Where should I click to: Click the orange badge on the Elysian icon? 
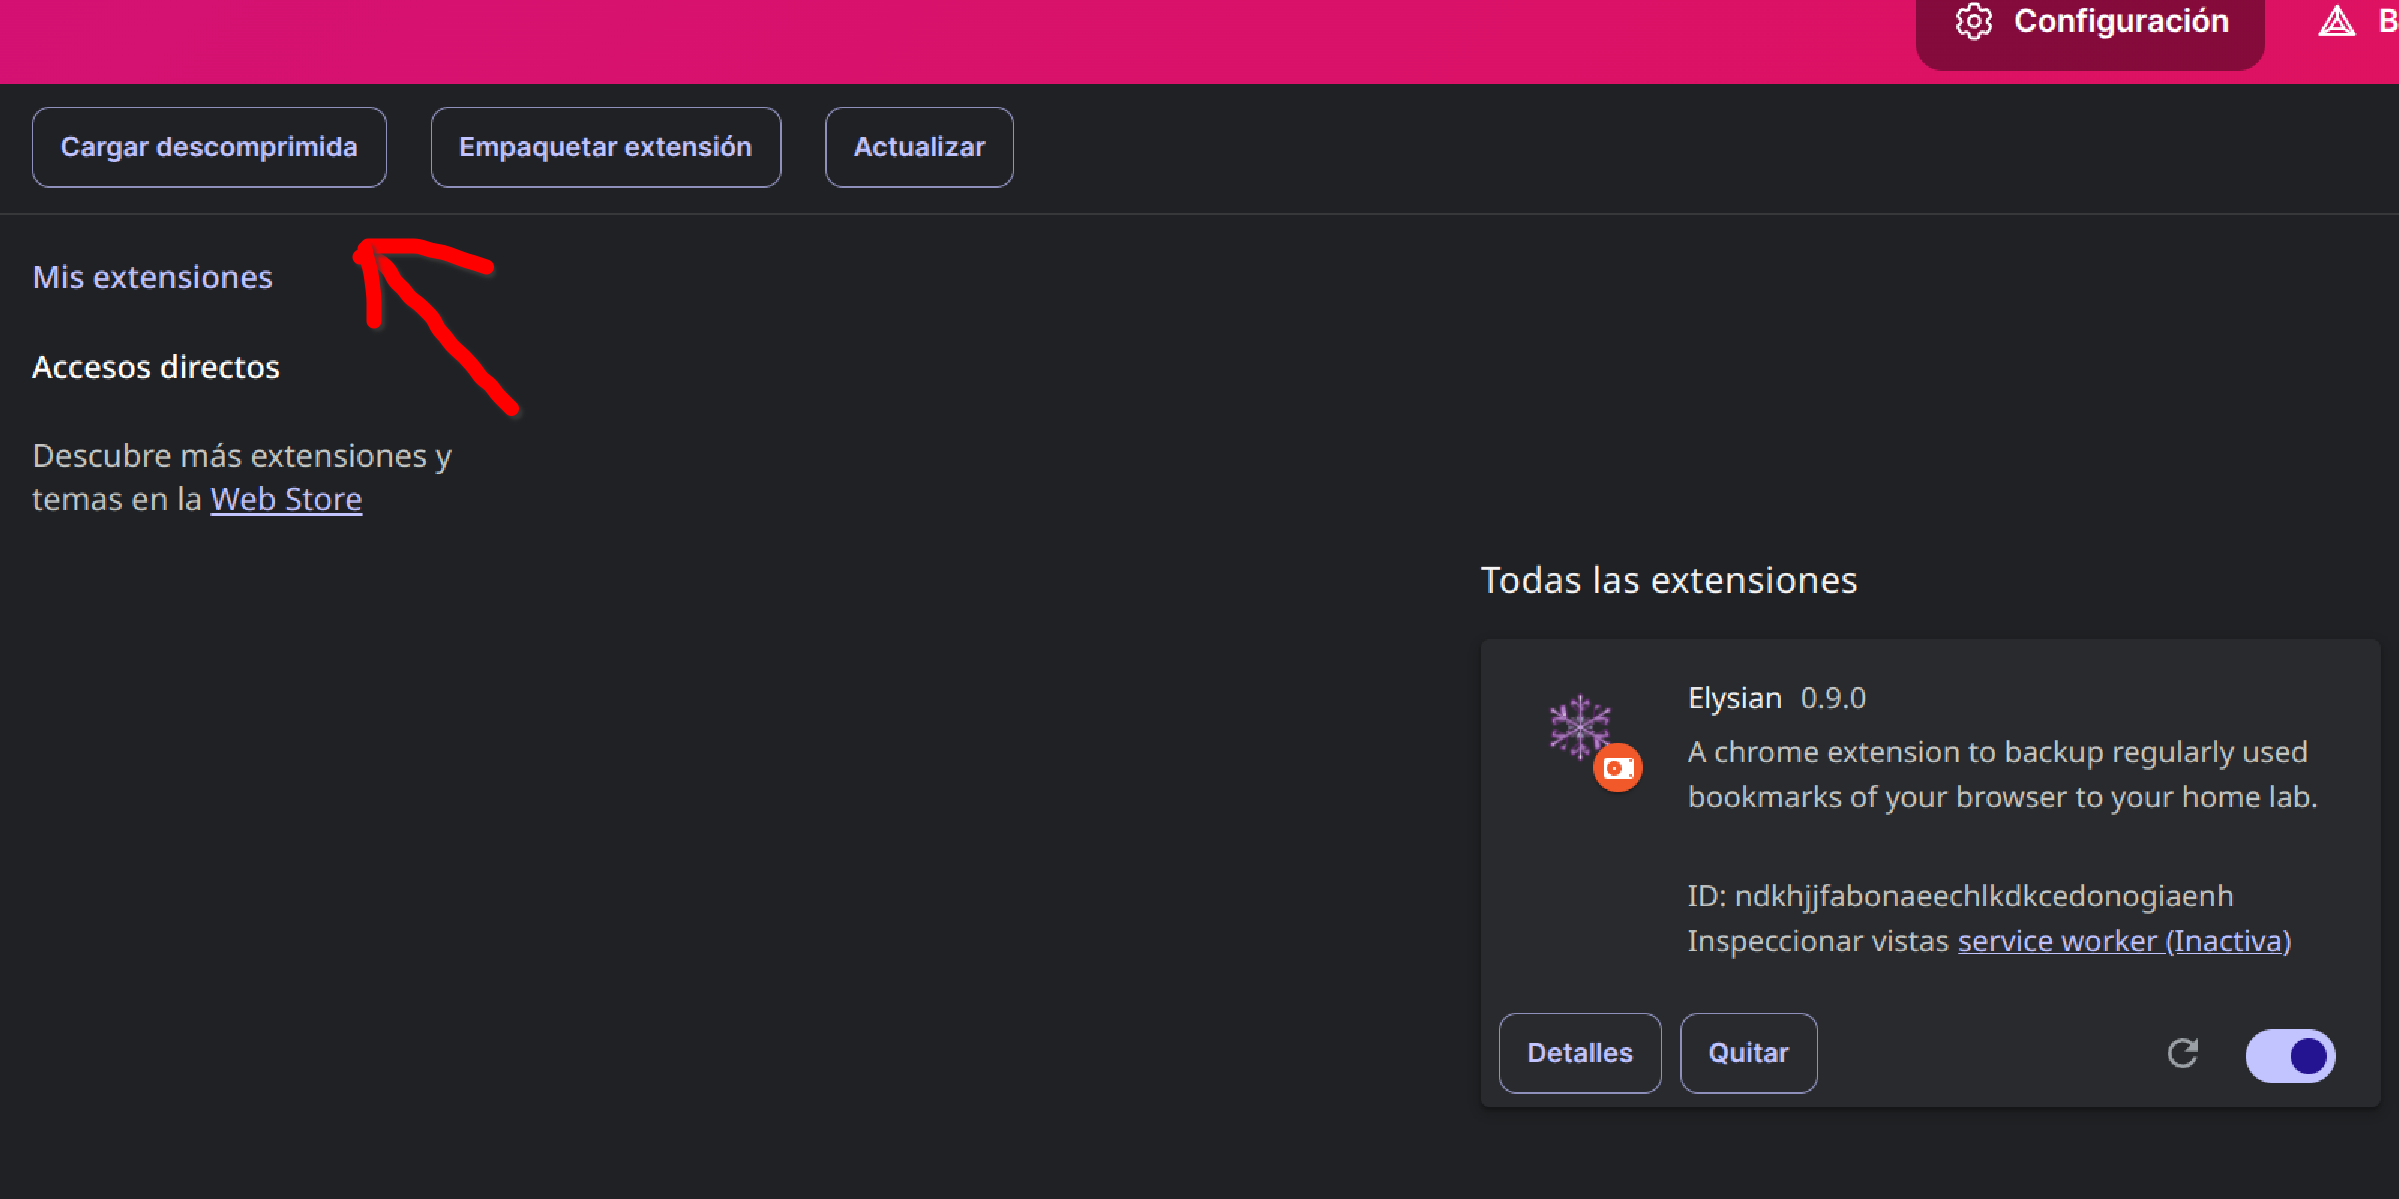tap(1618, 768)
